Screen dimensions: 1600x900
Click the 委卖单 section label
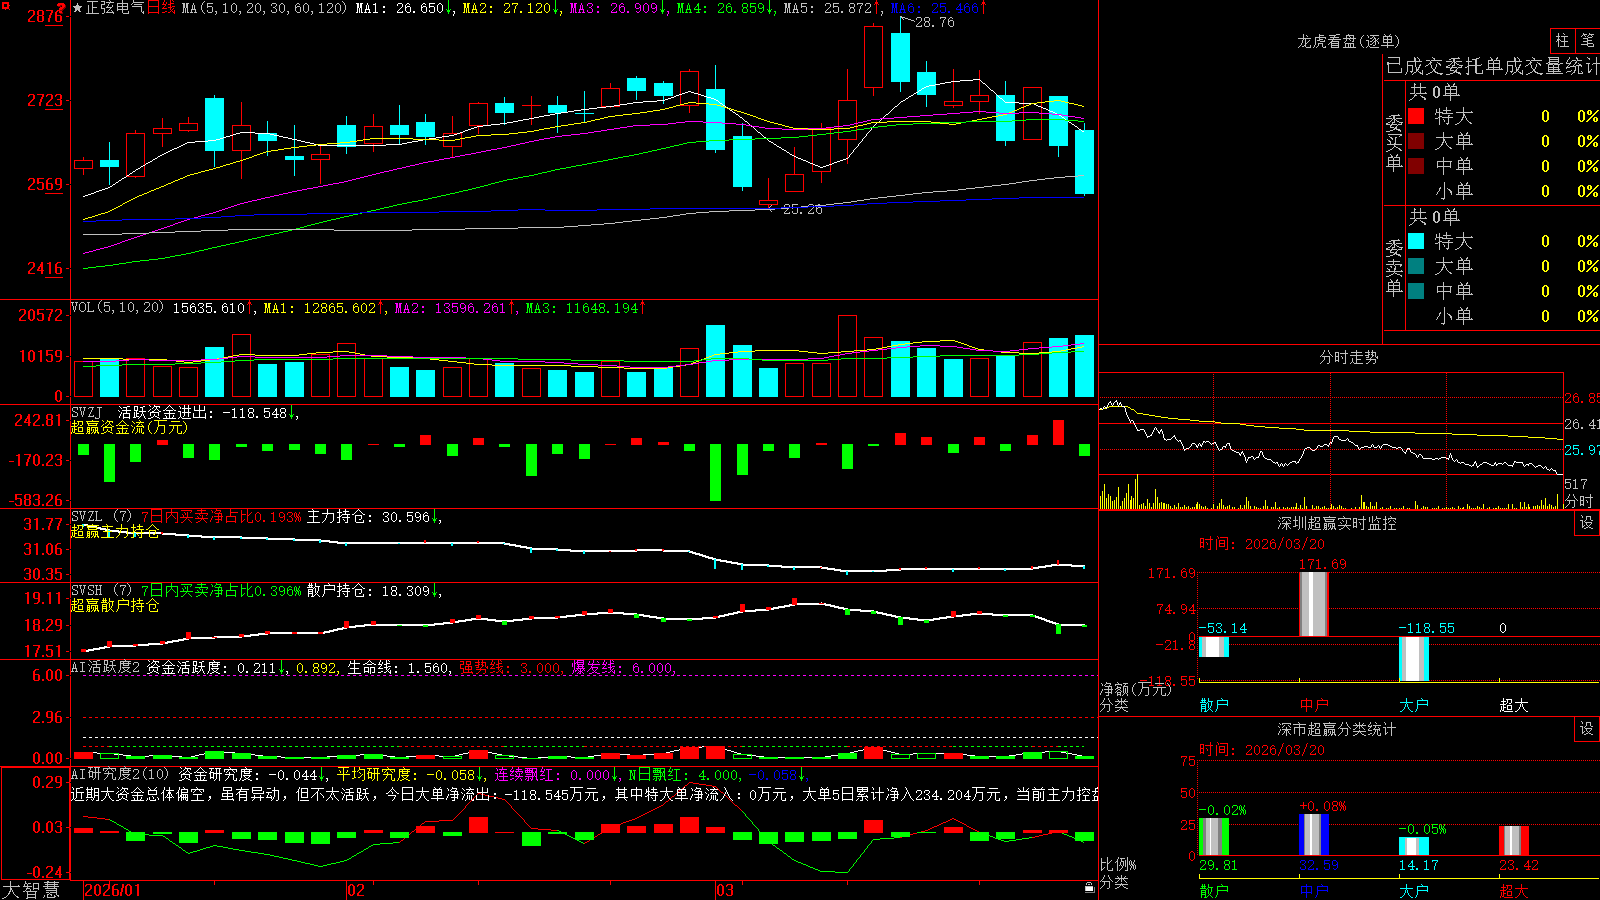pyautogui.click(x=1394, y=268)
